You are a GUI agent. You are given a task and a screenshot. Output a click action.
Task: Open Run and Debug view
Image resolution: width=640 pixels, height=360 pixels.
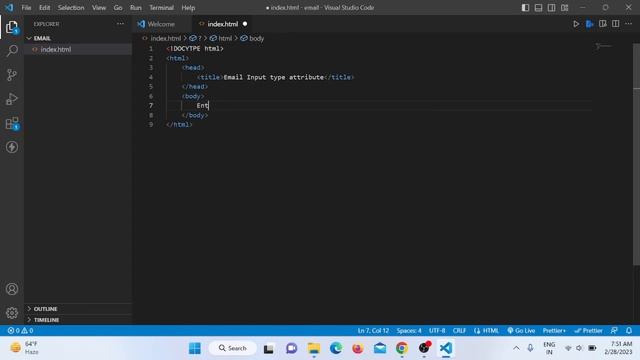(x=12, y=99)
